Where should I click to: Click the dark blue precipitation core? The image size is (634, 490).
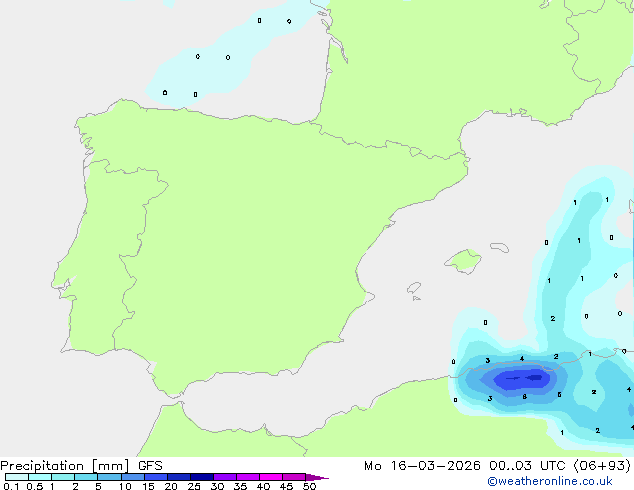(535, 378)
